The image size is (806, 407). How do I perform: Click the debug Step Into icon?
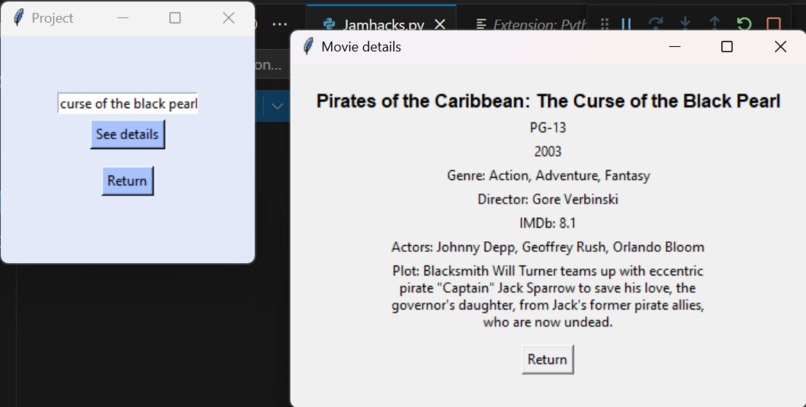click(x=685, y=24)
